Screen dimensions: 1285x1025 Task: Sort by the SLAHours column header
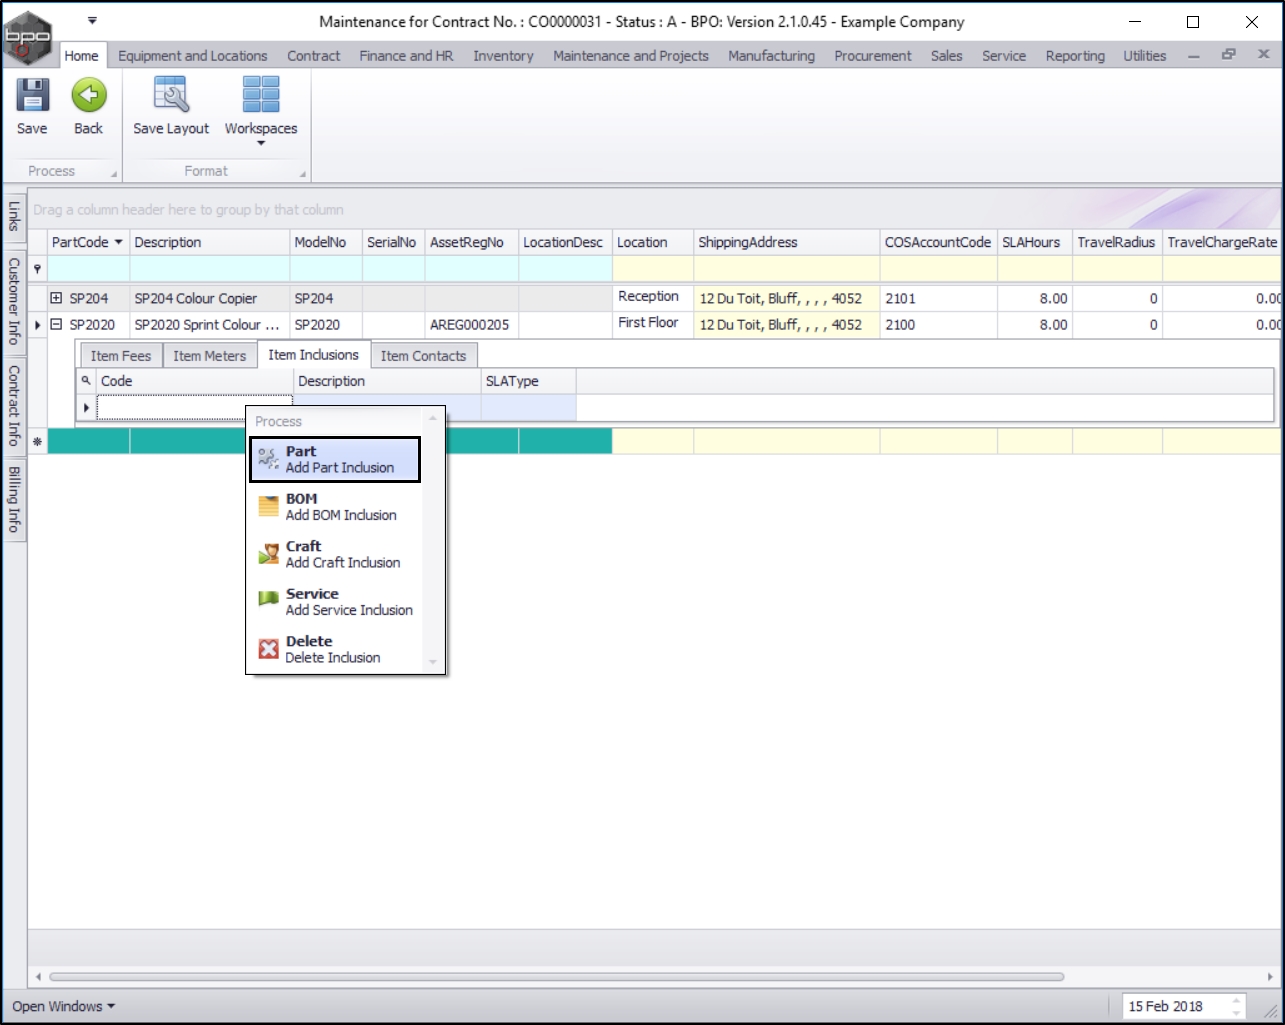1034,242
